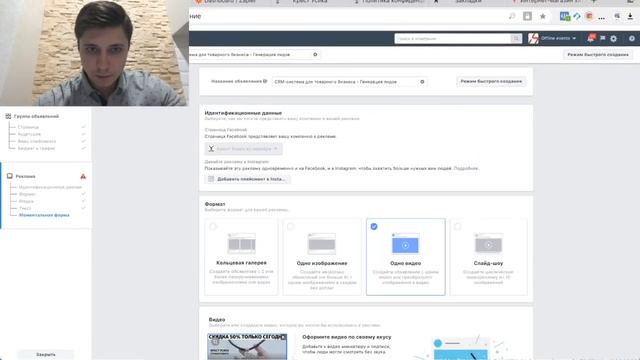
Task: Click the Слайд-шоу slideshow illustration icon
Action: (489, 243)
